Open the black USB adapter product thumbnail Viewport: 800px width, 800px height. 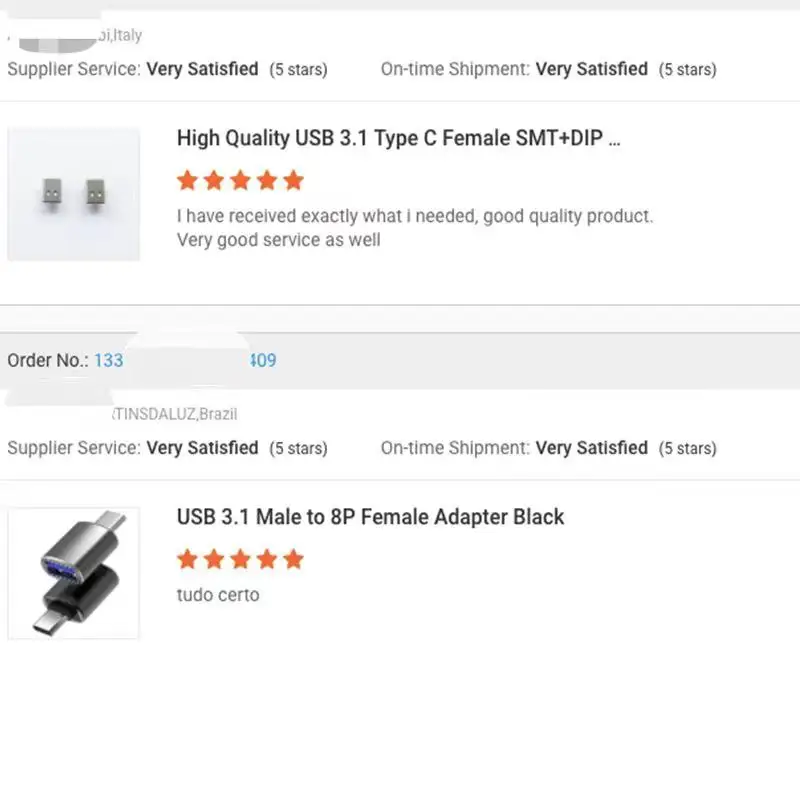[x=74, y=573]
